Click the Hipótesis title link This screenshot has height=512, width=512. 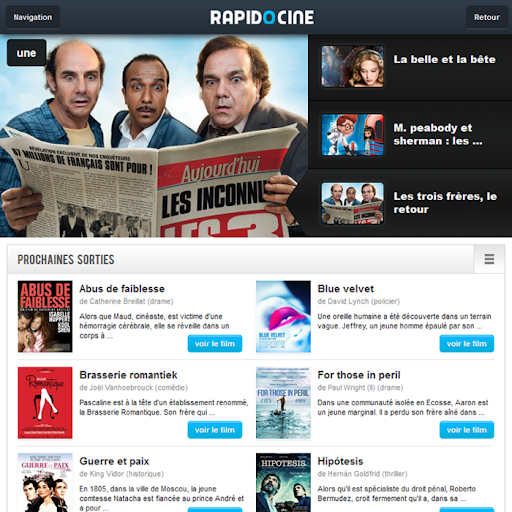point(340,461)
